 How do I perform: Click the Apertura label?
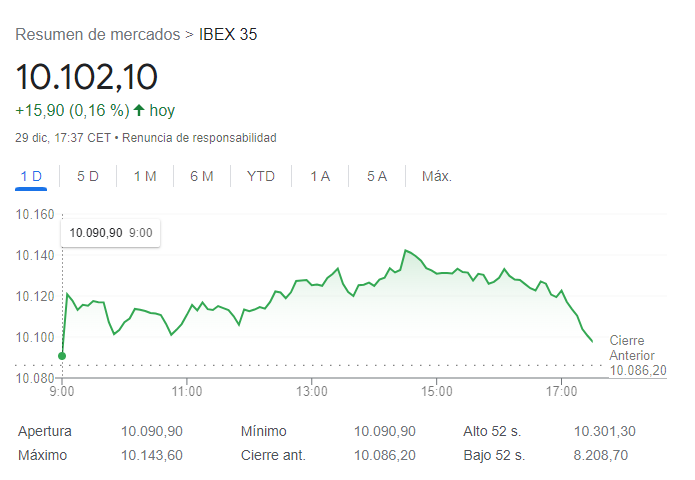[45, 431]
